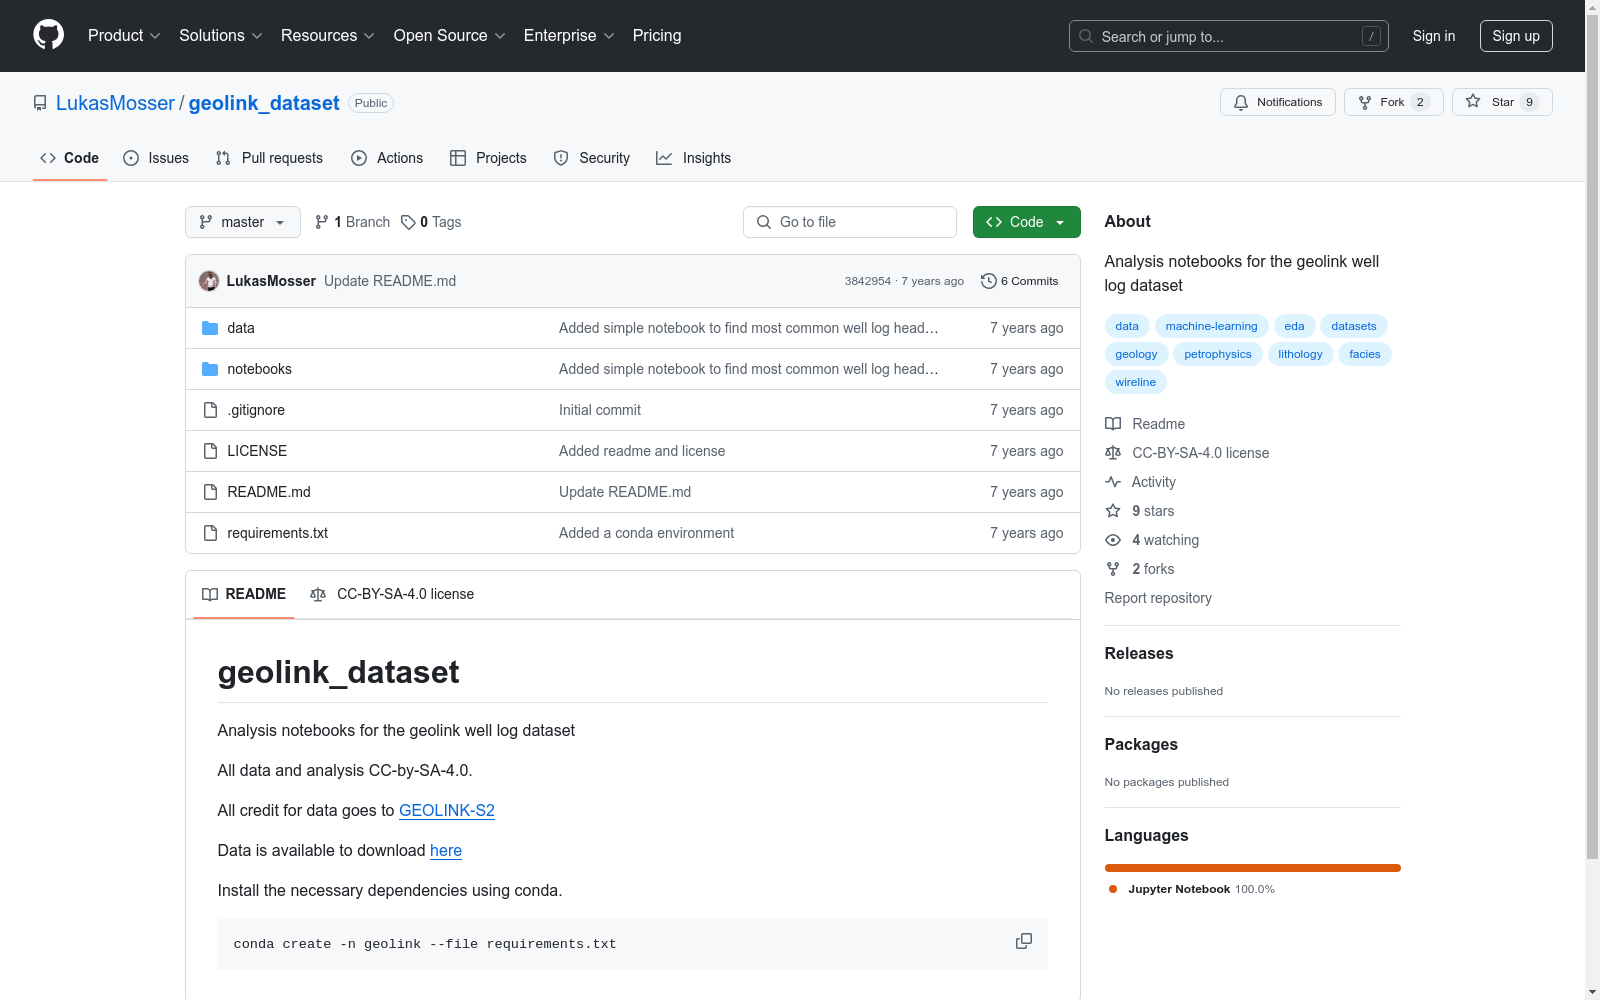Viewport: 1600px width, 1000px height.
Task: Click the petrophysics topic tag
Action: 1217,354
